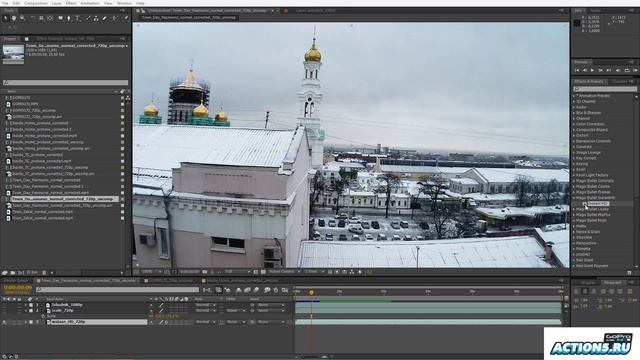
Task: Select the Hand tool
Action: 14,18
